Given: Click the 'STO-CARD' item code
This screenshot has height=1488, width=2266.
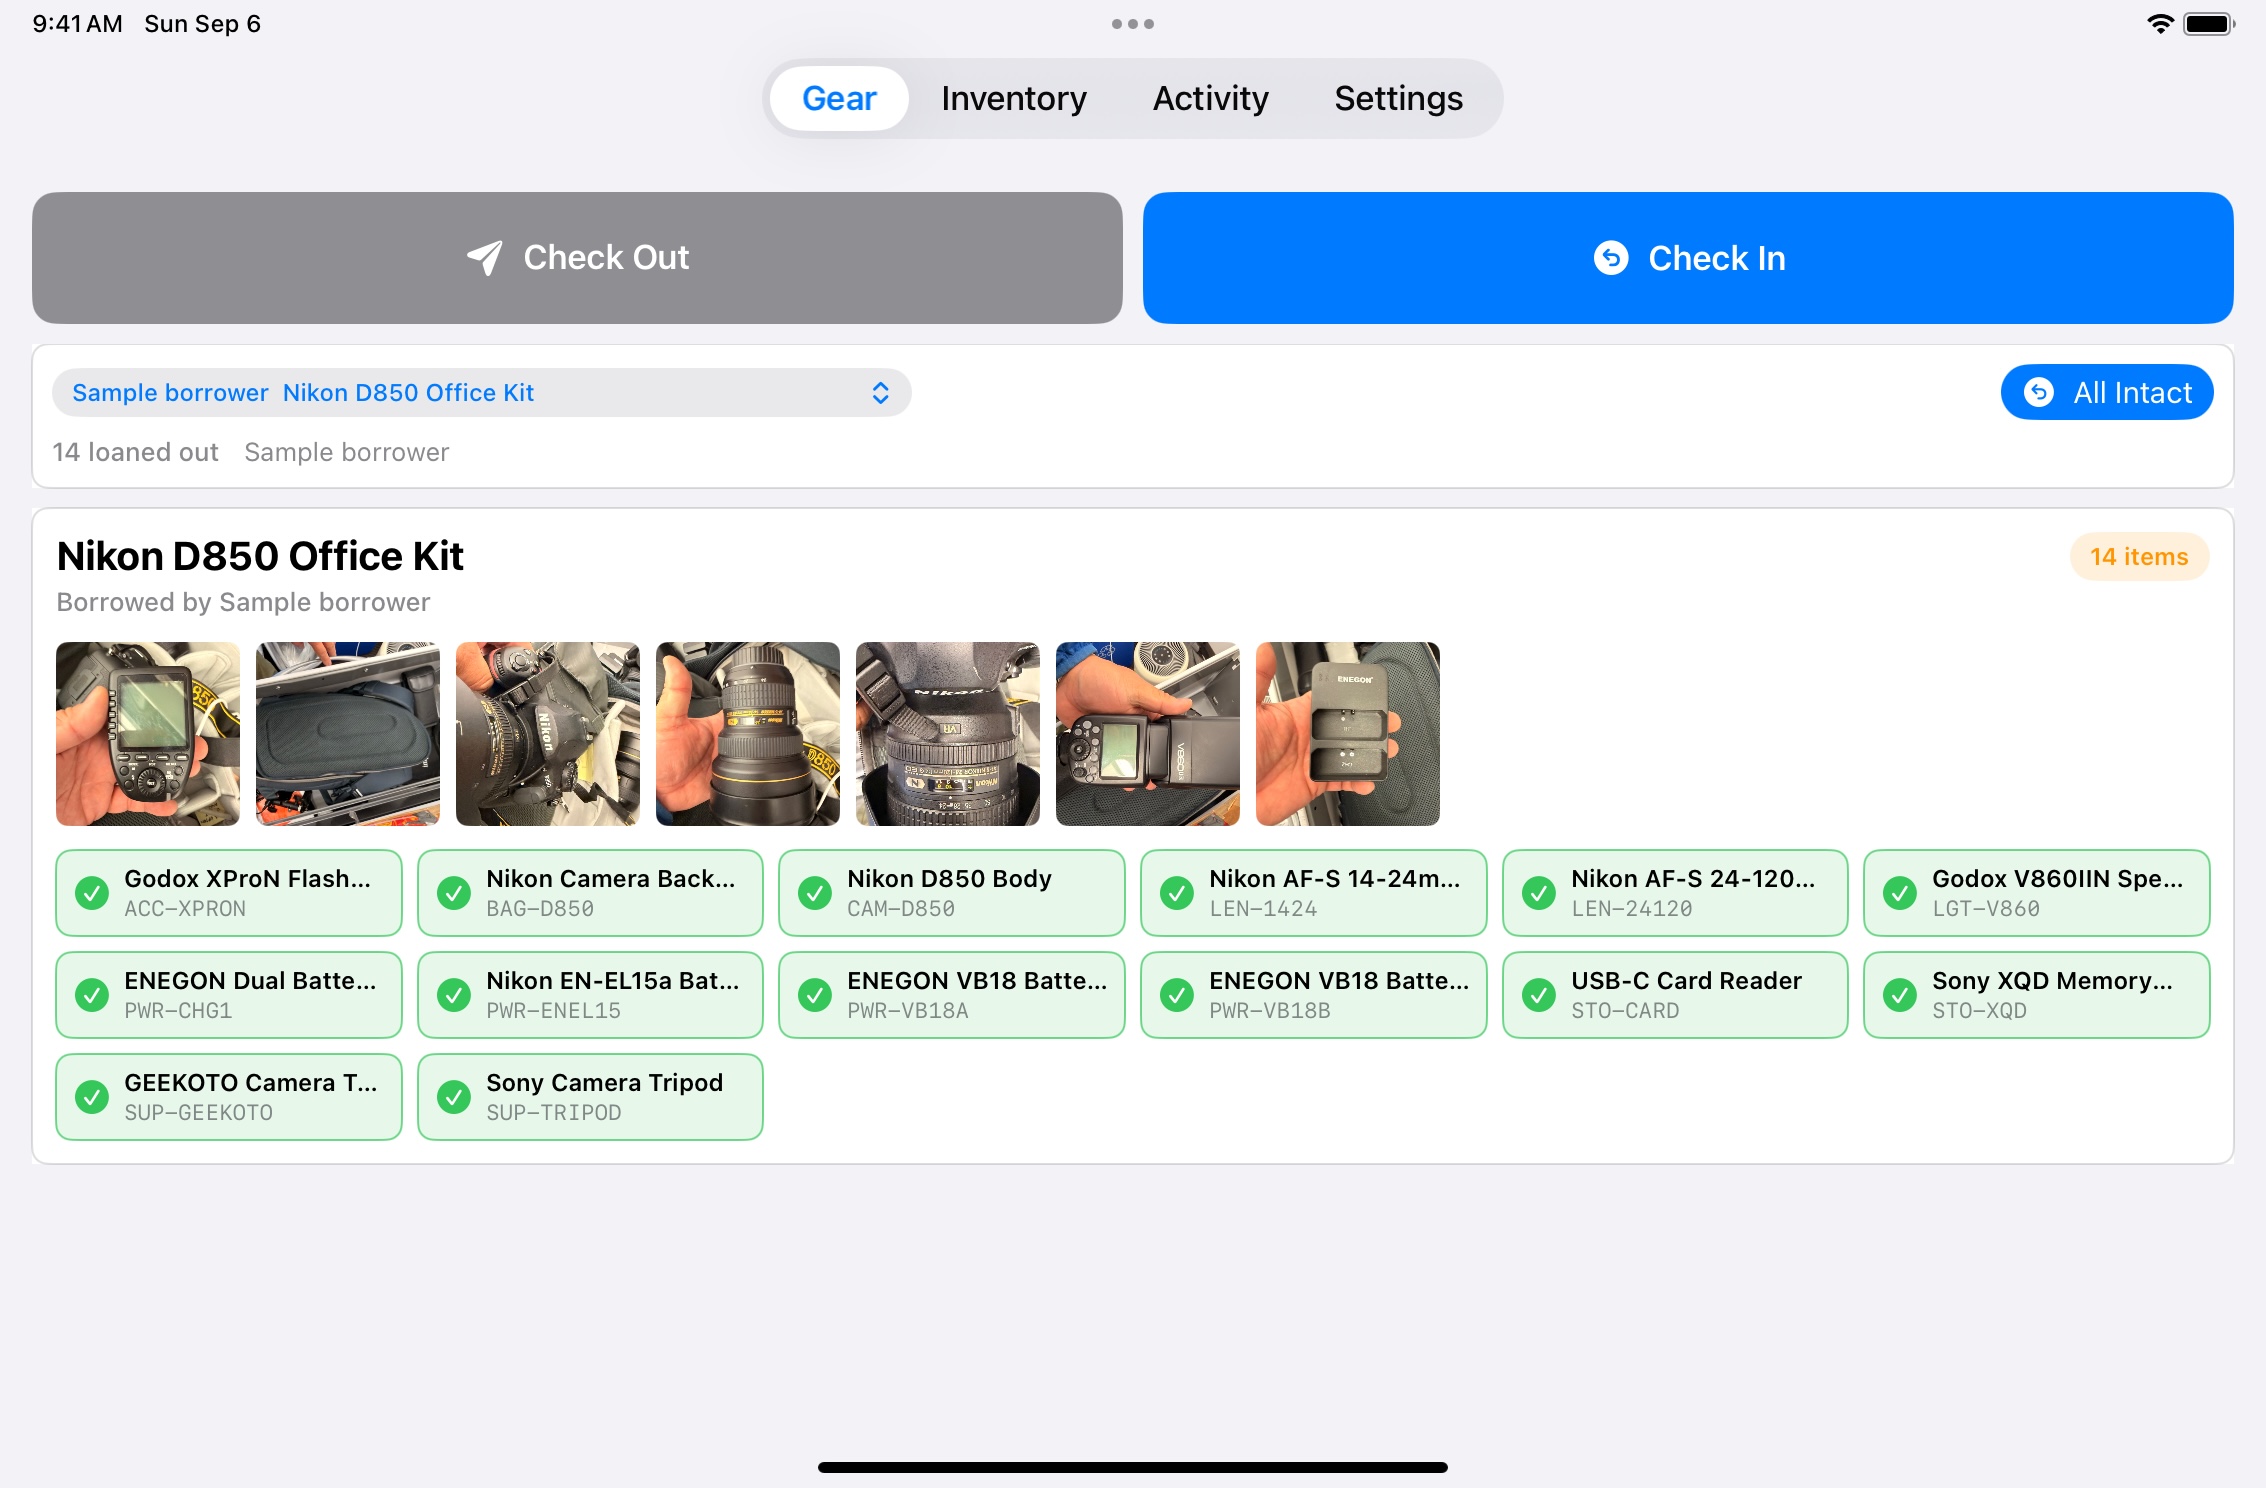Looking at the screenshot, I should (1625, 1011).
